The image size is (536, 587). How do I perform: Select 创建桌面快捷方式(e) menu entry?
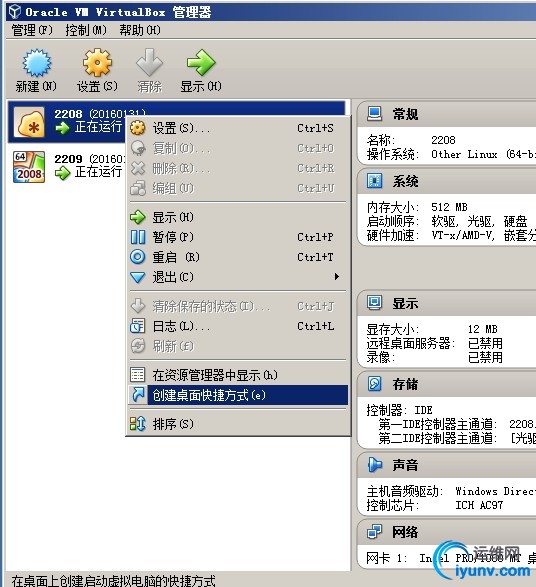238,395
